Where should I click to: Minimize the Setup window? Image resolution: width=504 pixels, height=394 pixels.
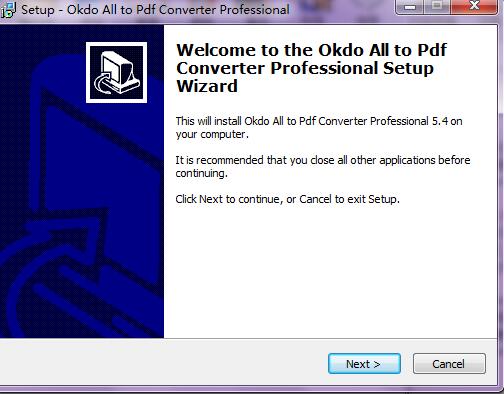click(x=410, y=7)
